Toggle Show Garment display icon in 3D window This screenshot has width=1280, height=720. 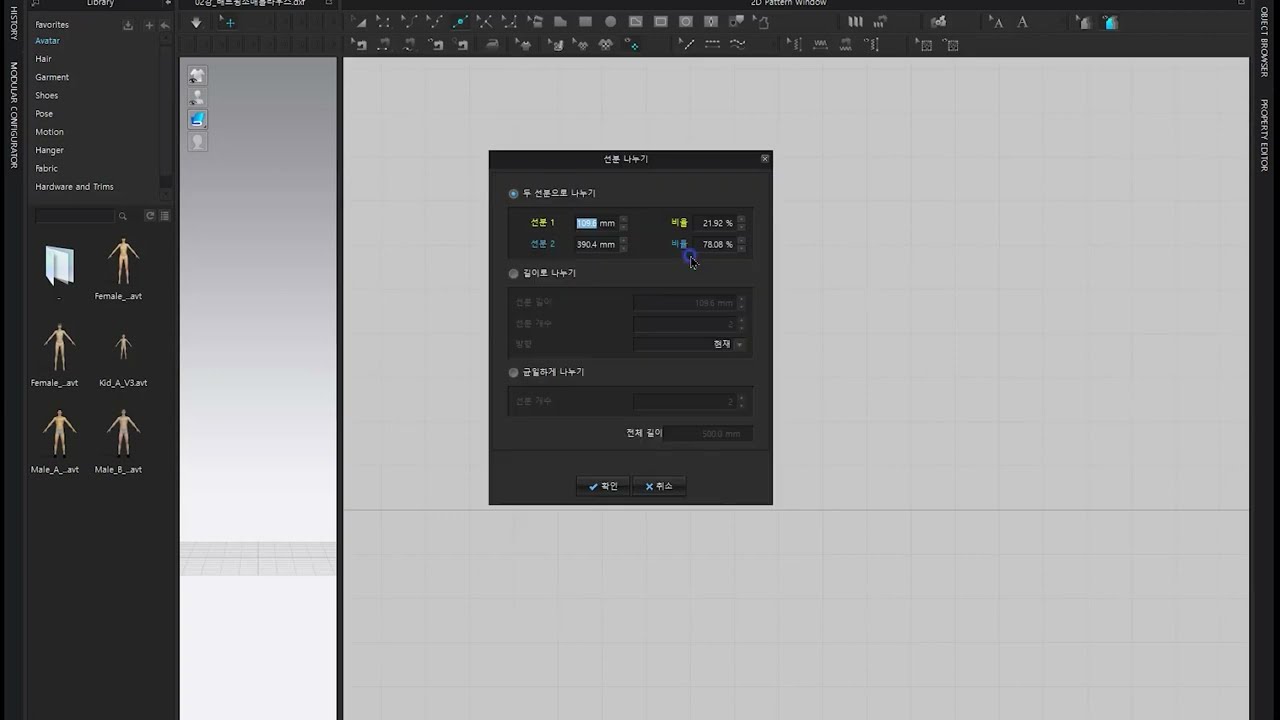pos(198,75)
